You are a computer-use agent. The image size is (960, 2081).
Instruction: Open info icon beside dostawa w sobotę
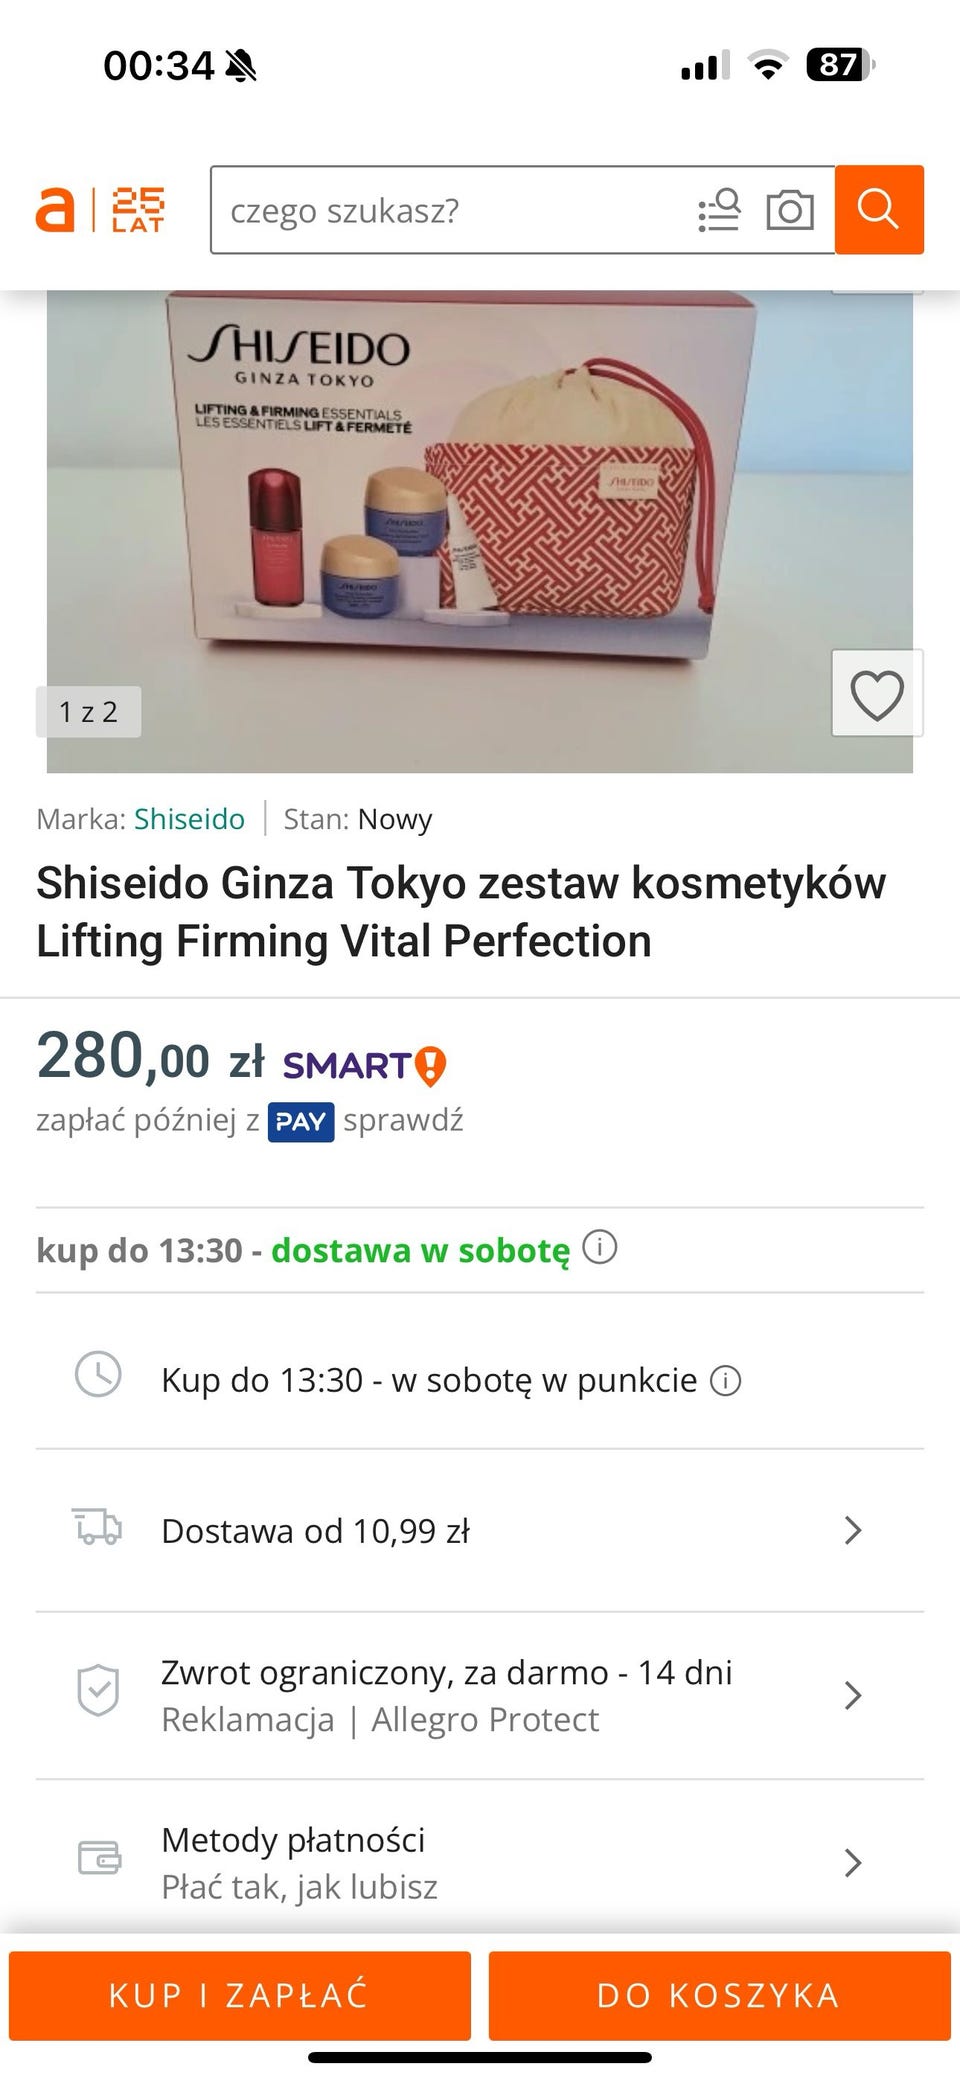(599, 1248)
